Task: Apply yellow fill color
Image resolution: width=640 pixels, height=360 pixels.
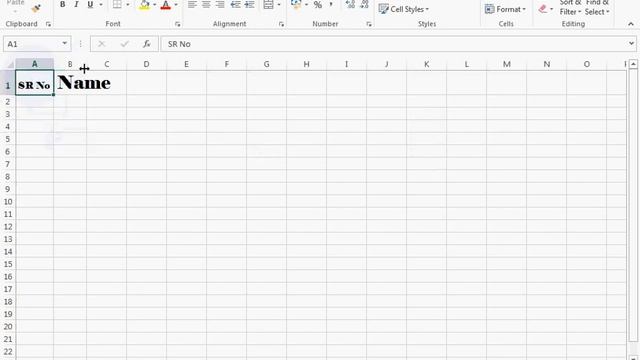Action: click(144, 5)
